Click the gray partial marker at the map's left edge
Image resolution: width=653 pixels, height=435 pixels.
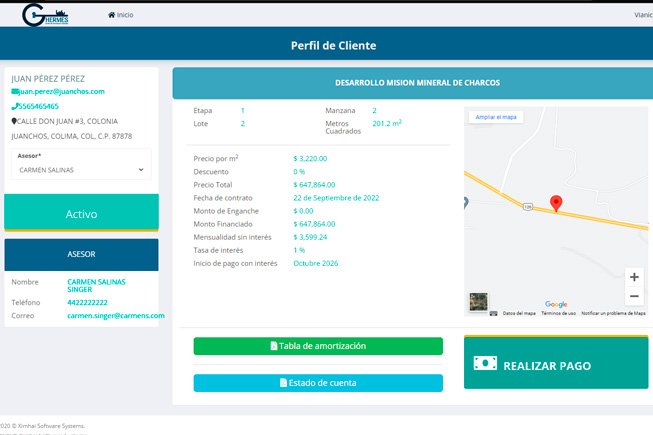[466, 203]
